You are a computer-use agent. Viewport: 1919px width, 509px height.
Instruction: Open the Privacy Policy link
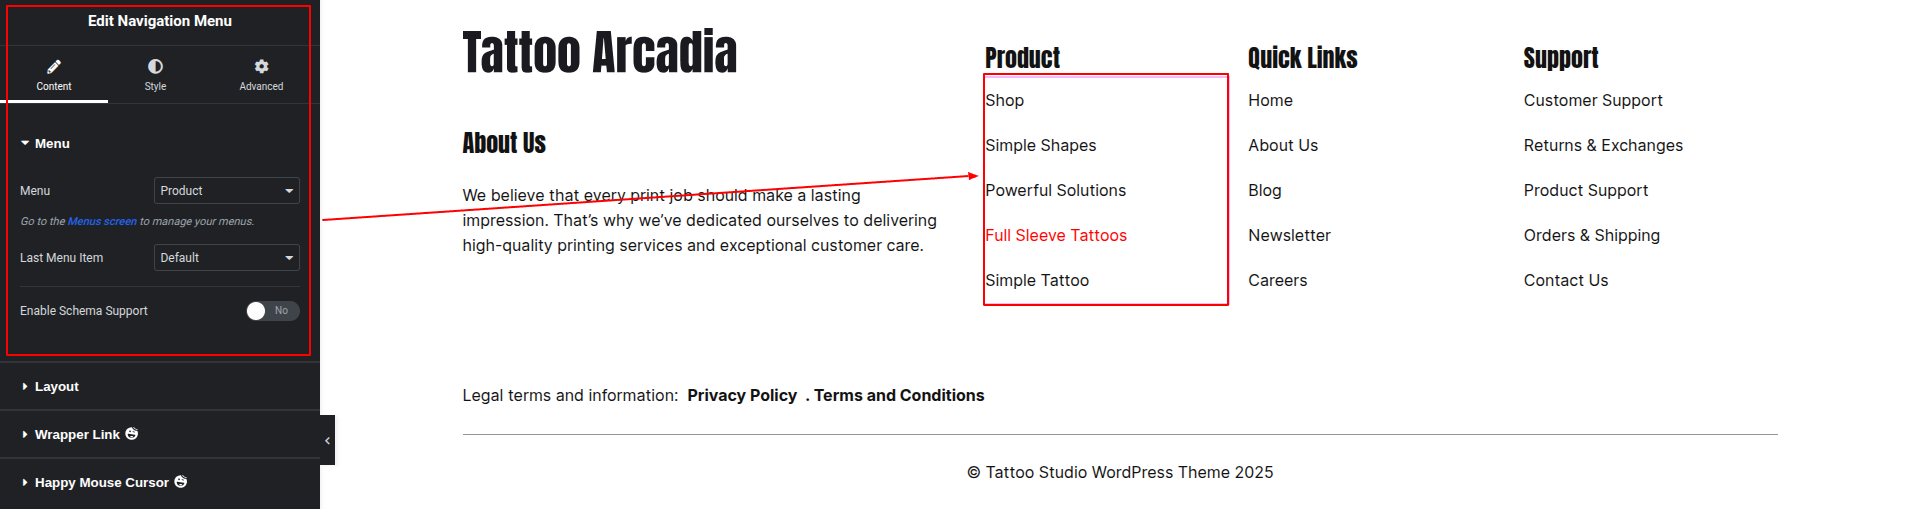[x=742, y=396]
